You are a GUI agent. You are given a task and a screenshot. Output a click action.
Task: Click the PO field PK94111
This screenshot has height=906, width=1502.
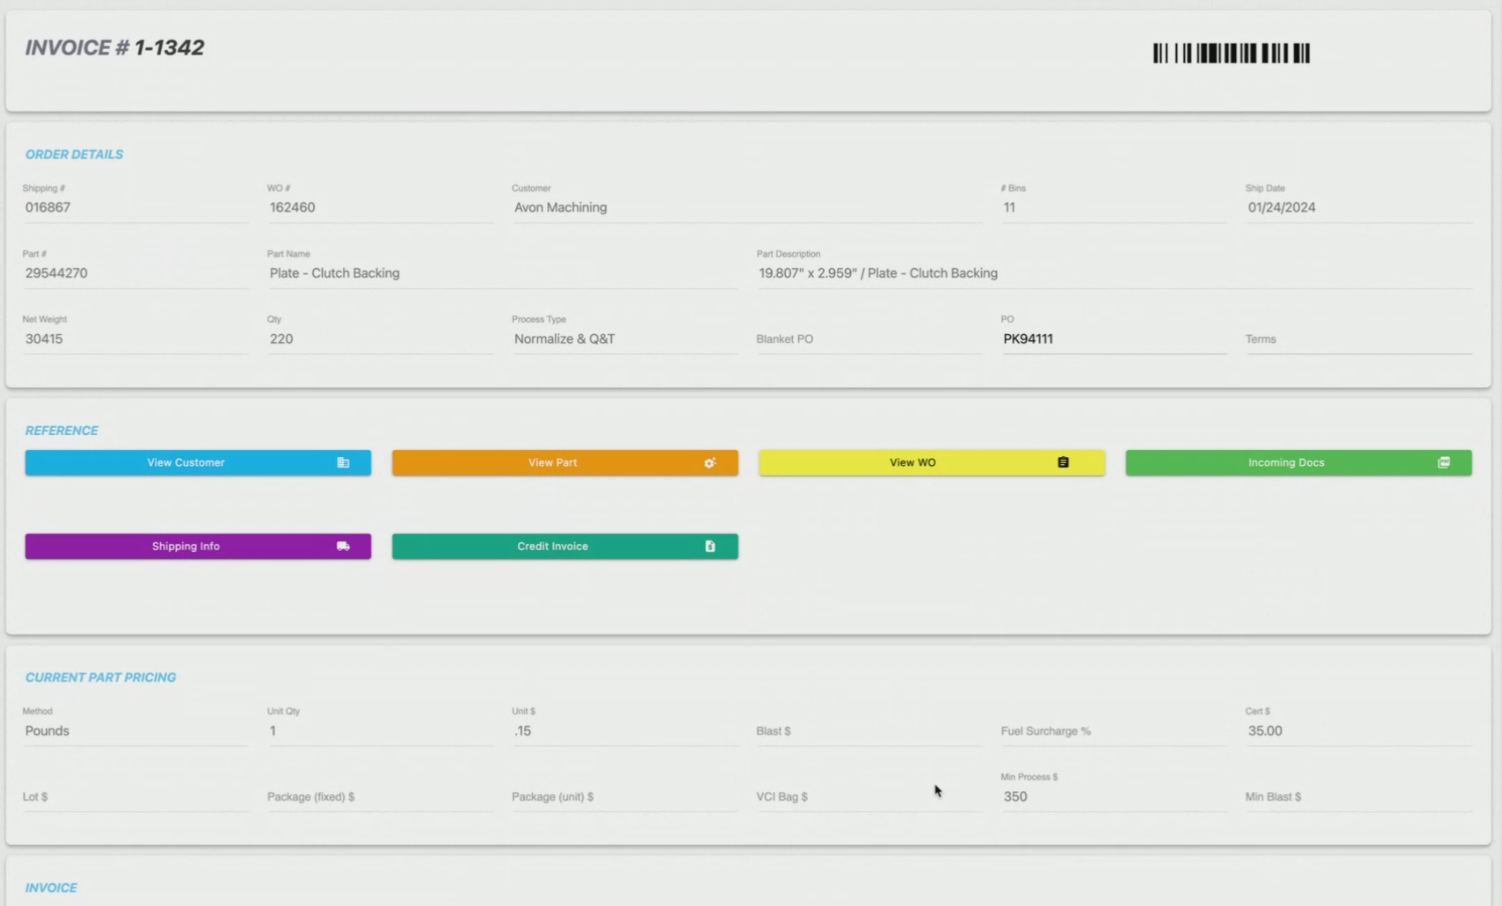(1114, 339)
